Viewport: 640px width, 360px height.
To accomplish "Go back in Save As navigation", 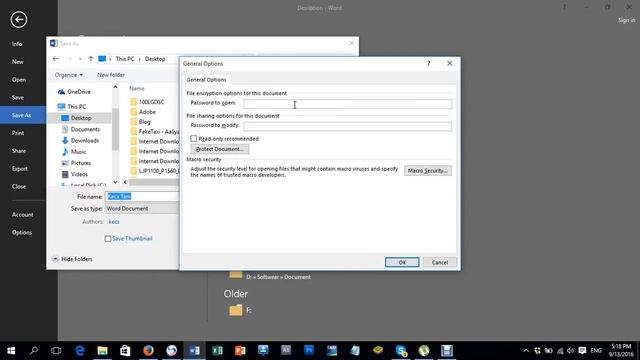I will [56, 59].
